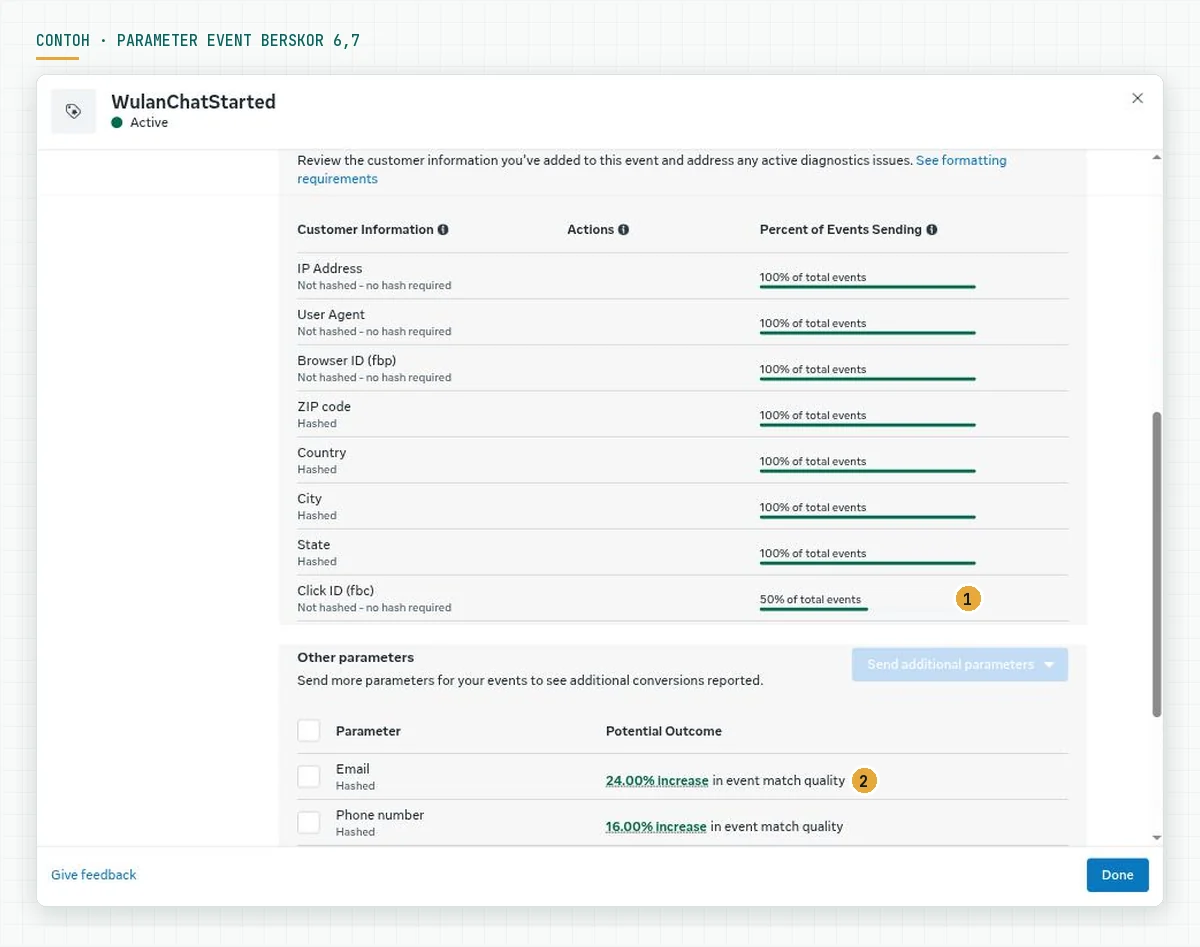Click the 24.00% increase link for Email
The width and height of the screenshot is (1200, 947).
[657, 780]
